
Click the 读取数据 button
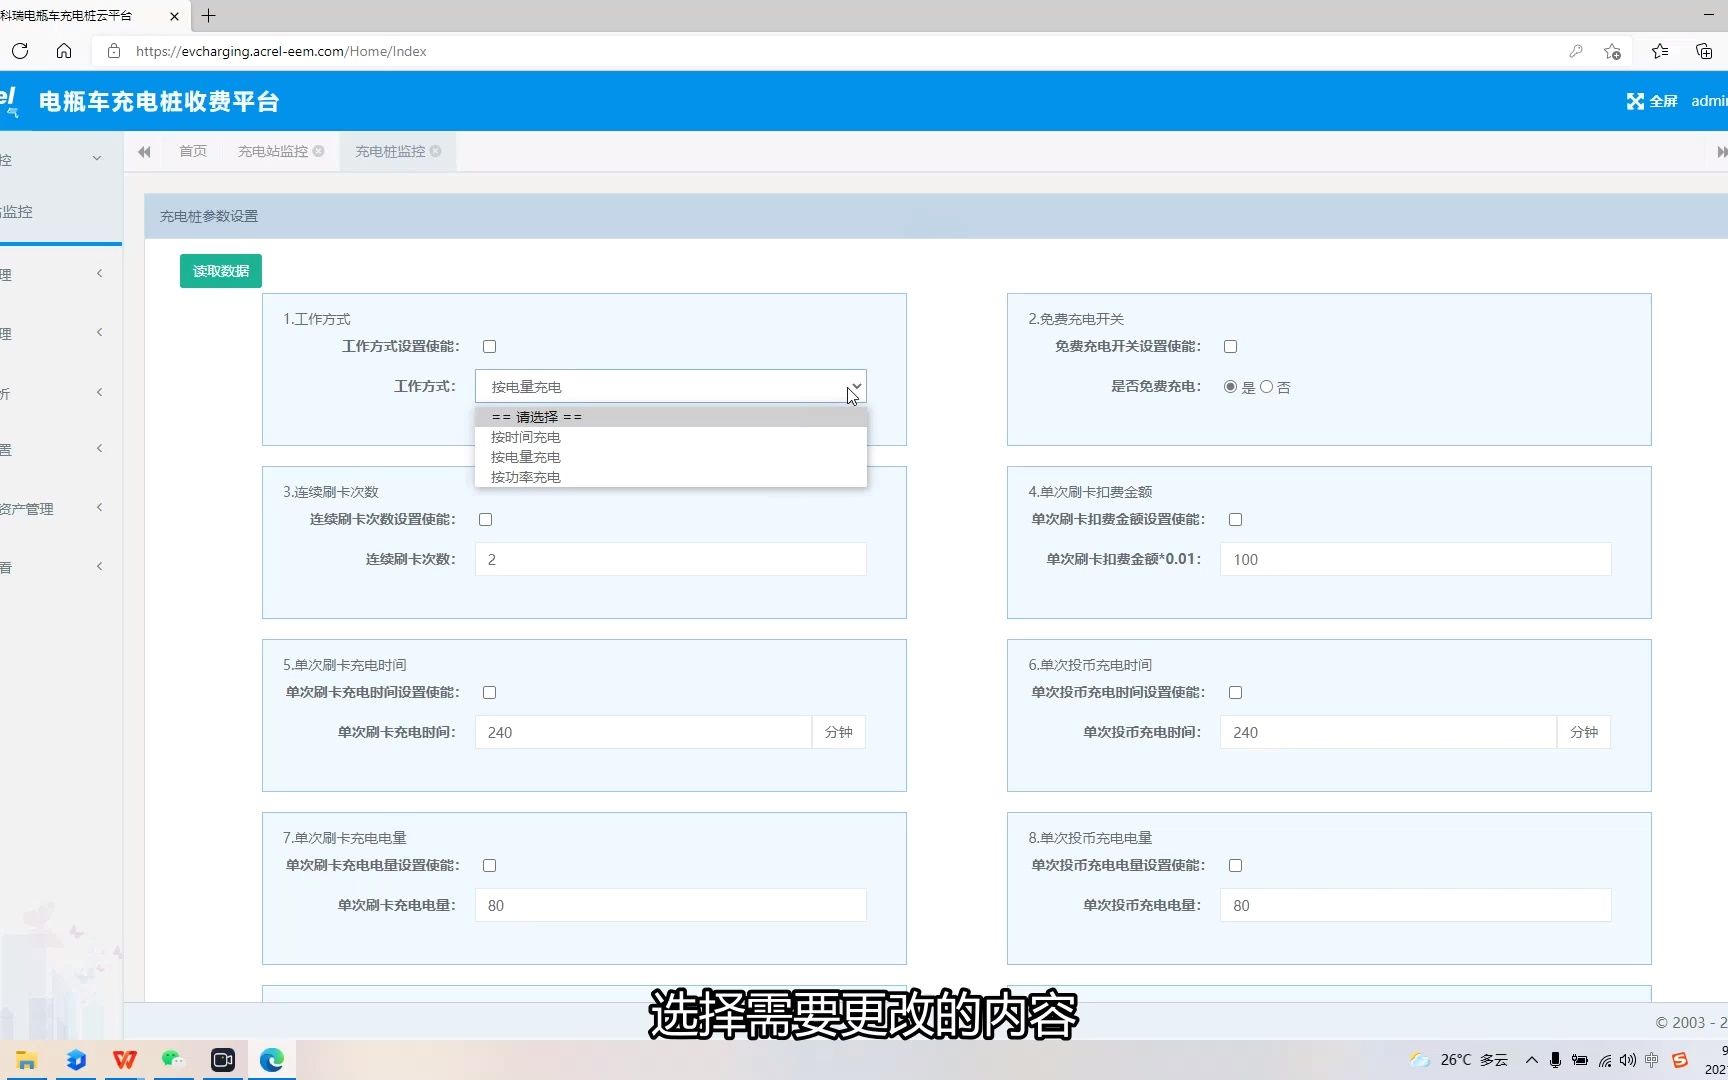220,270
